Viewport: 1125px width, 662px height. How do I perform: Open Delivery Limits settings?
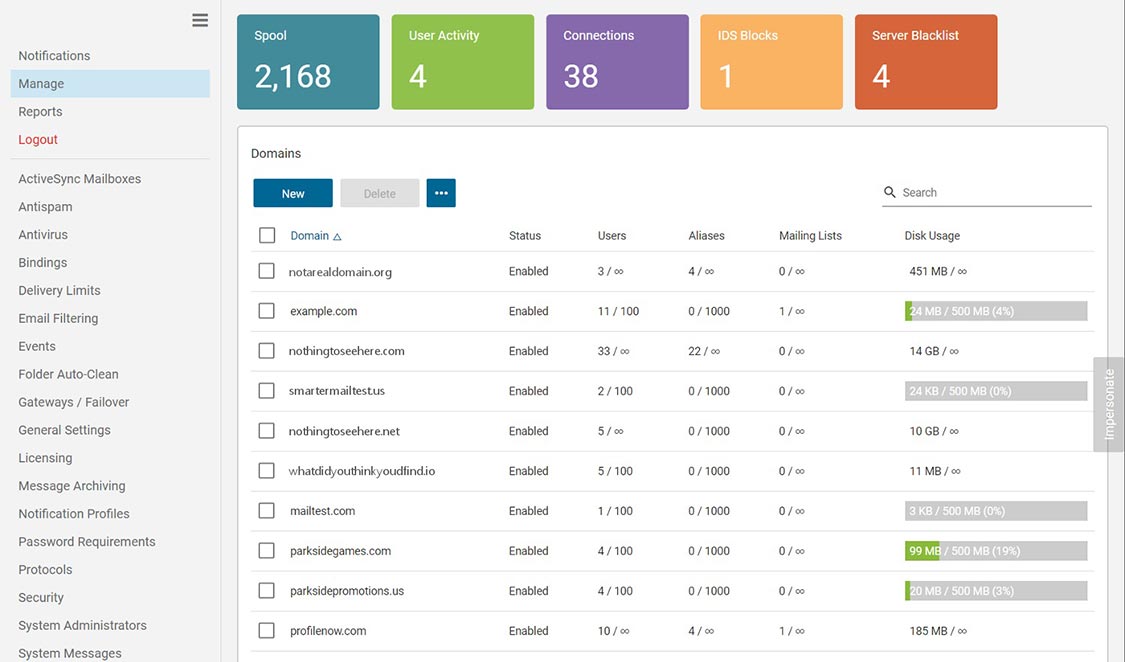60,290
